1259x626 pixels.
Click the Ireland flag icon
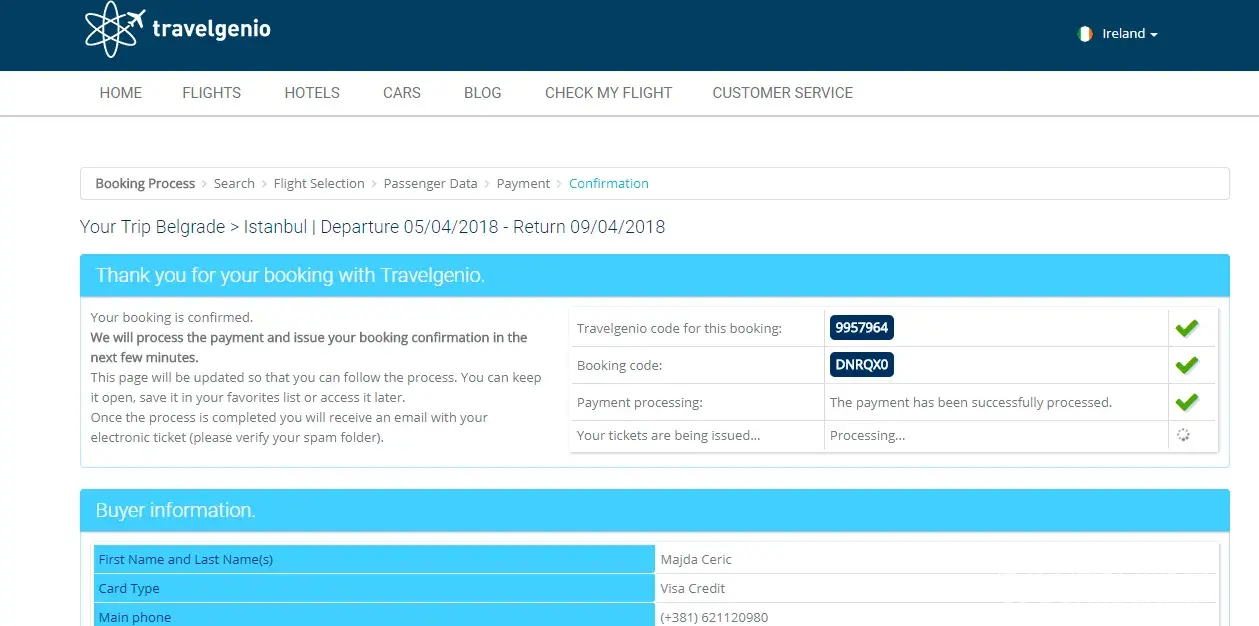[x=1085, y=34]
